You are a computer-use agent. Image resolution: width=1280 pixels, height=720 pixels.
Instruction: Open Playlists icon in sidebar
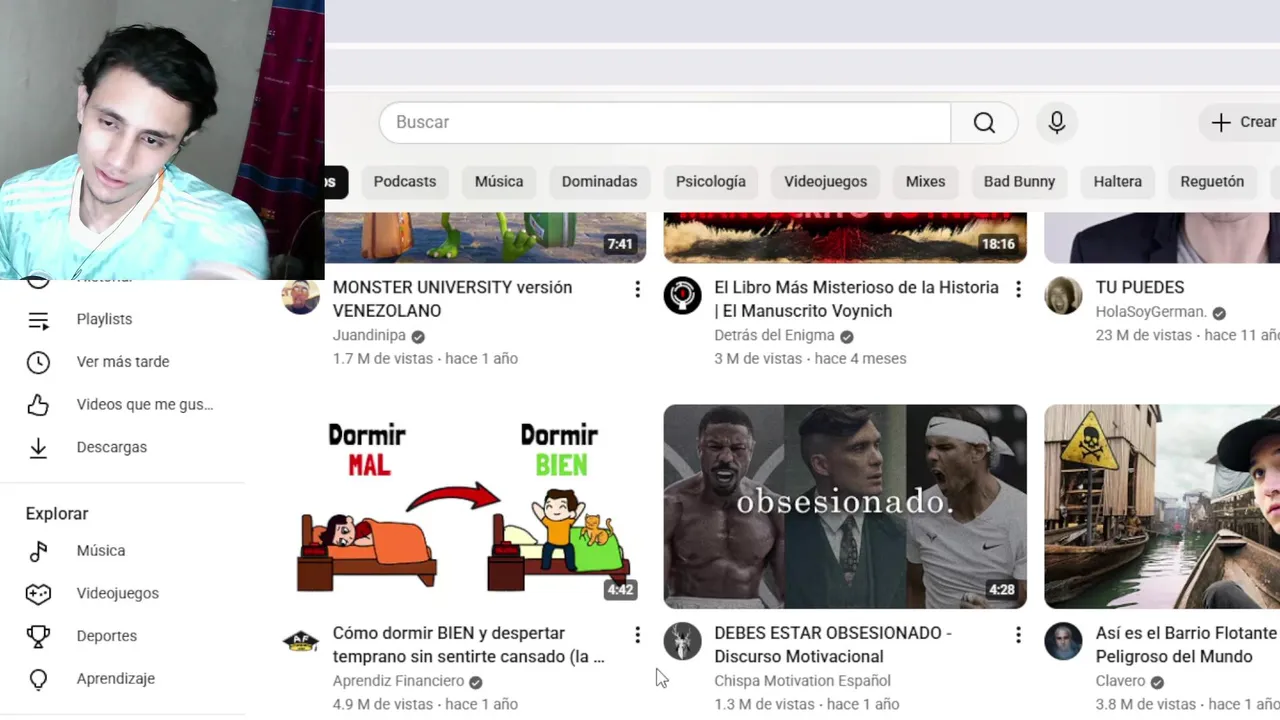tap(38, 320)
